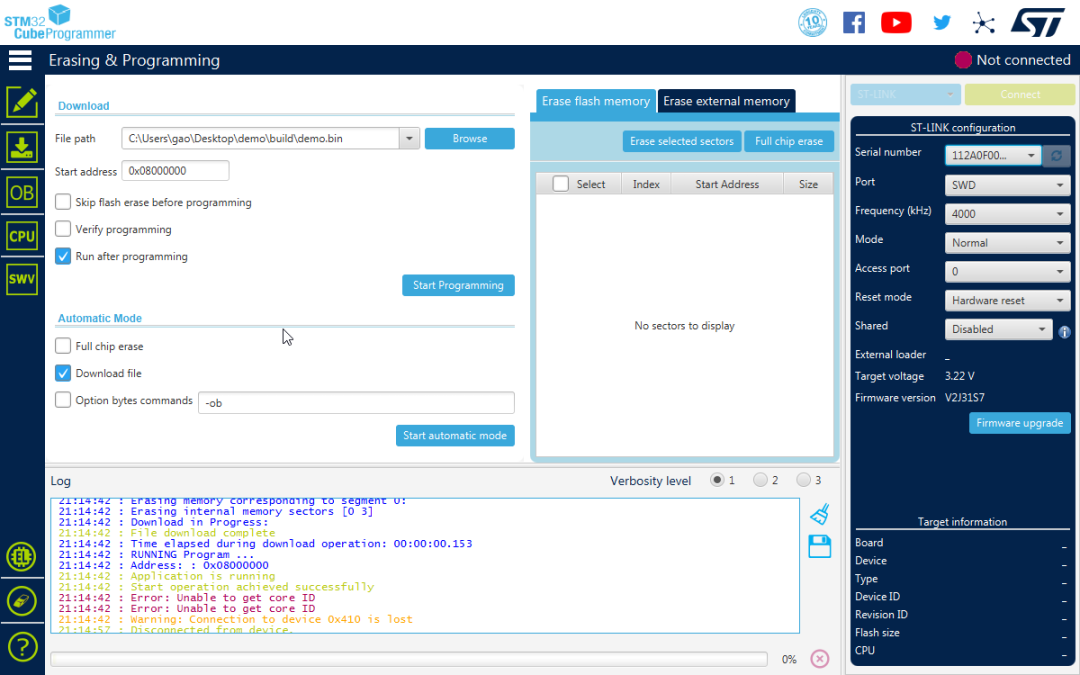Click the Size column header
This screenshot has width=1080, height=675.
coord(808,184)
